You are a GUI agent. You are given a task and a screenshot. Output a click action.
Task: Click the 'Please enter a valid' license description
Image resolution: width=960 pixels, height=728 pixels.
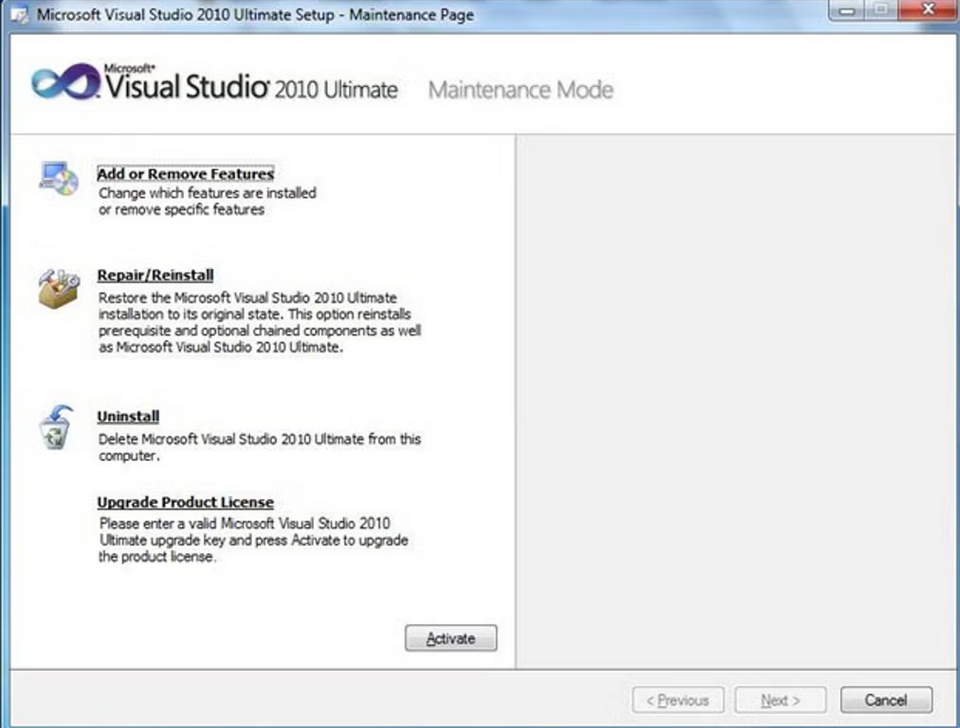click(253, 540)
